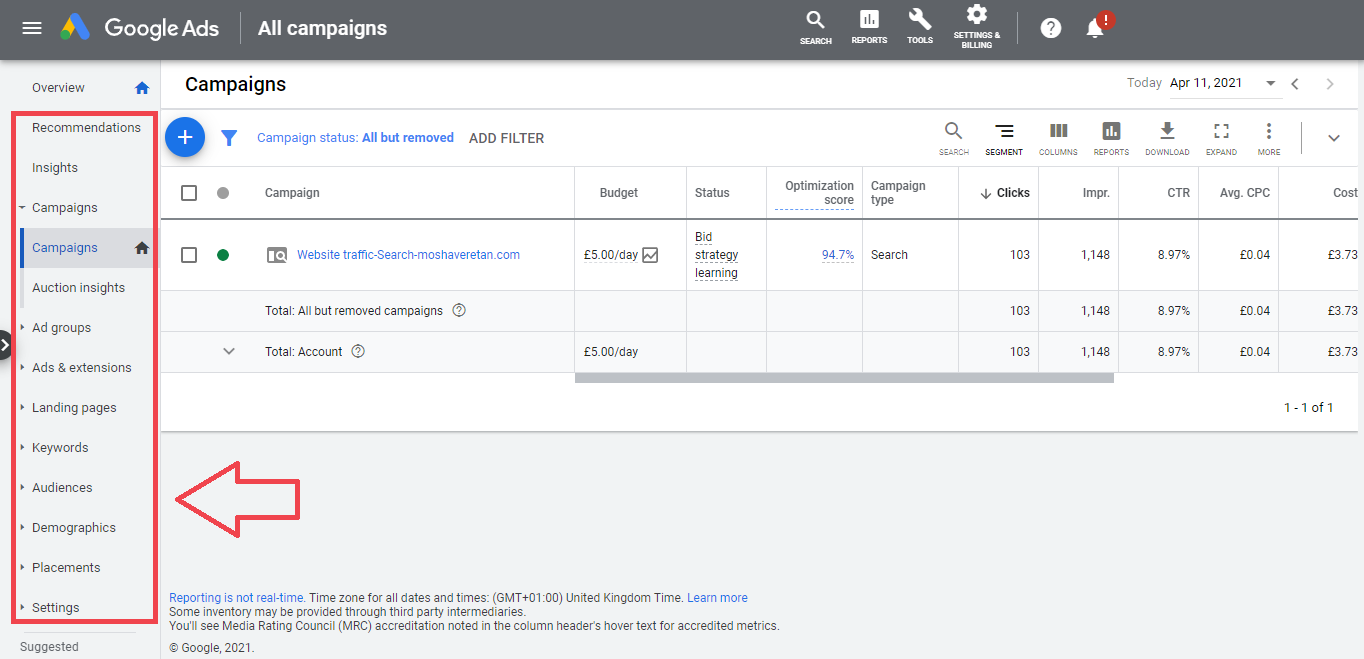Open Overview in sidebar
This screenshot has height=659, width=1364.
(x=58, y=88)
